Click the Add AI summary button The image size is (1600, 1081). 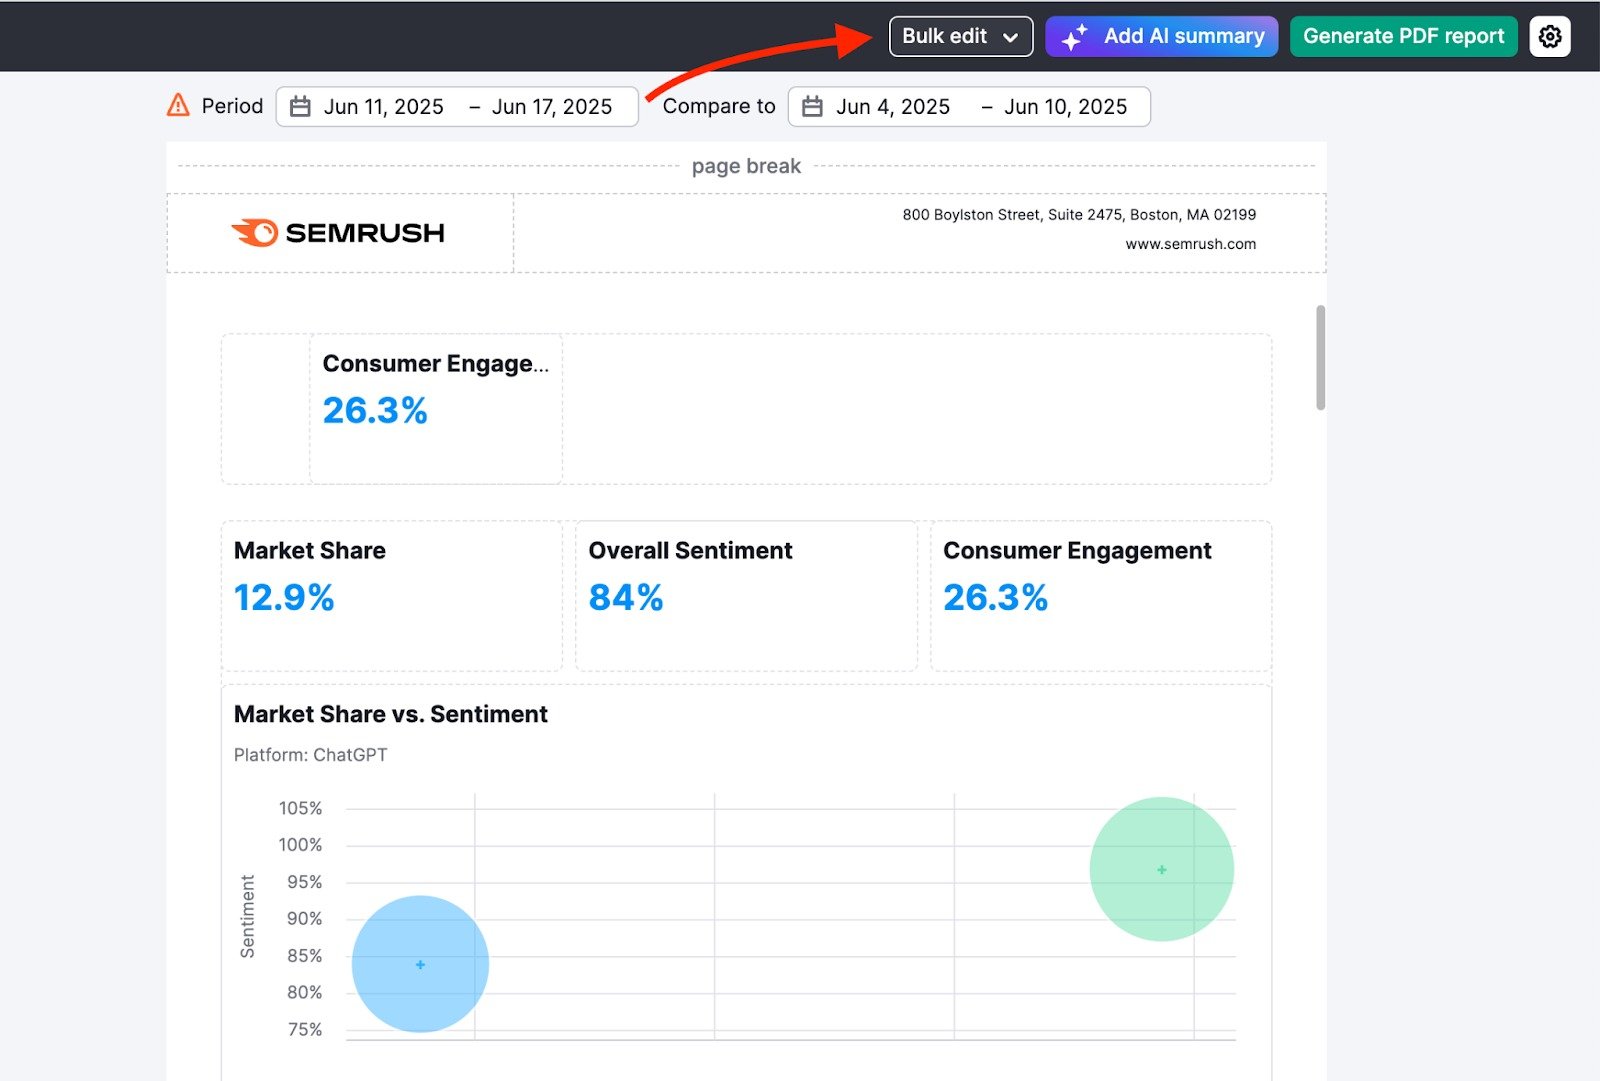point(1161,36)
